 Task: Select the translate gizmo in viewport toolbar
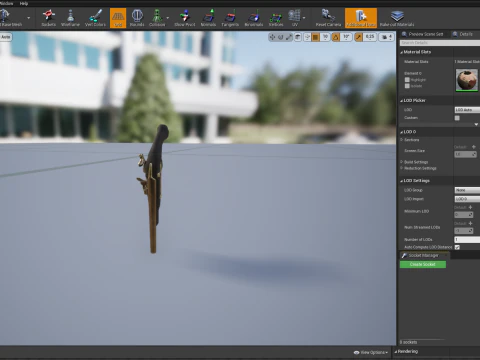click(x=272, y=37)
